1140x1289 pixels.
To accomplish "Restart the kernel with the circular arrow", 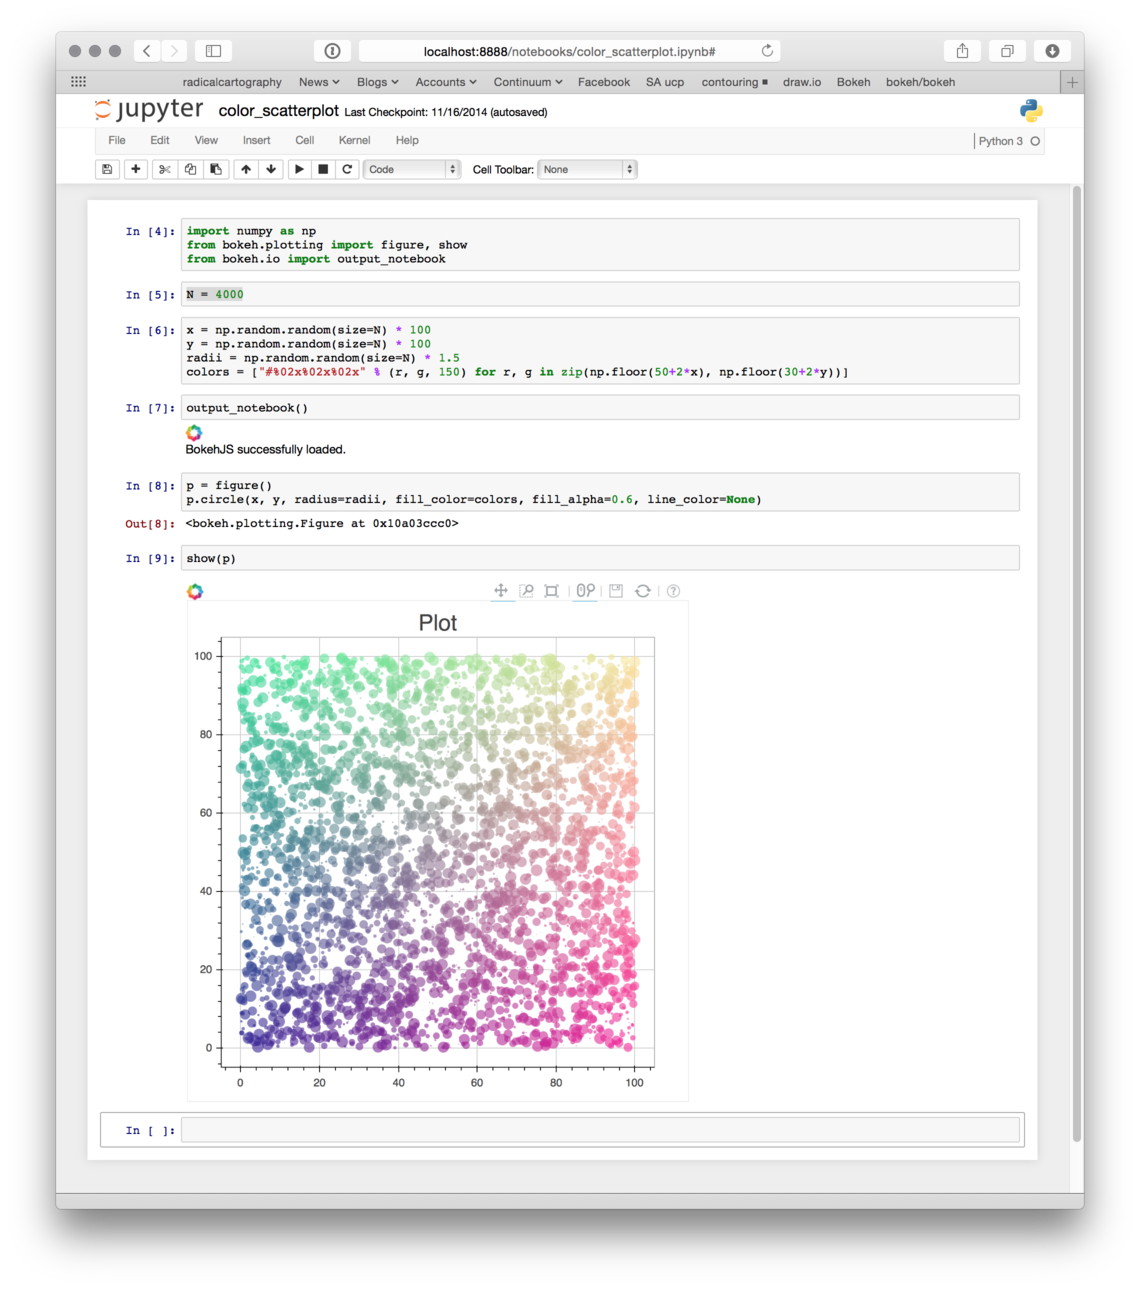I will tap(347, 169).
